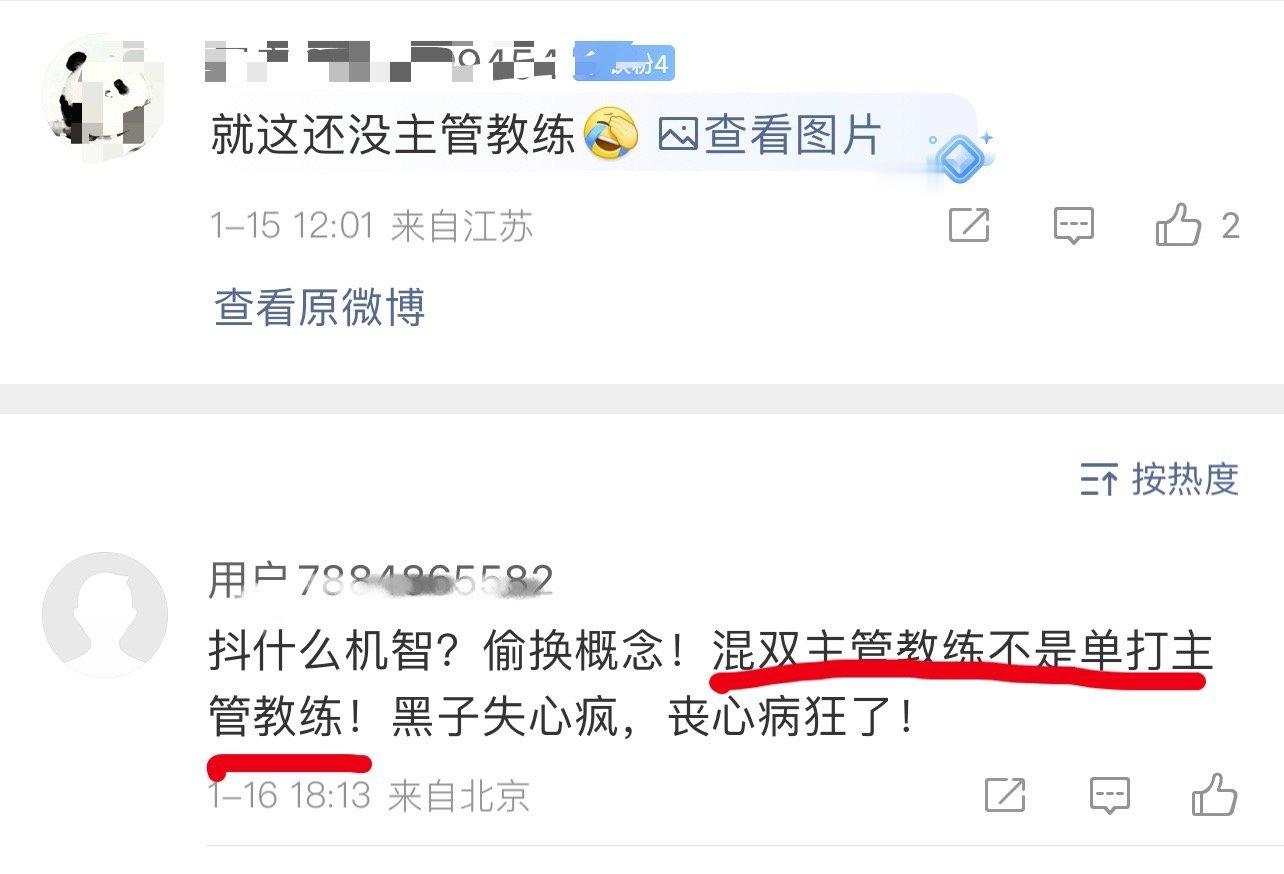Open the default gray avatar profile
1284x874 pixels.
[105, 615]
